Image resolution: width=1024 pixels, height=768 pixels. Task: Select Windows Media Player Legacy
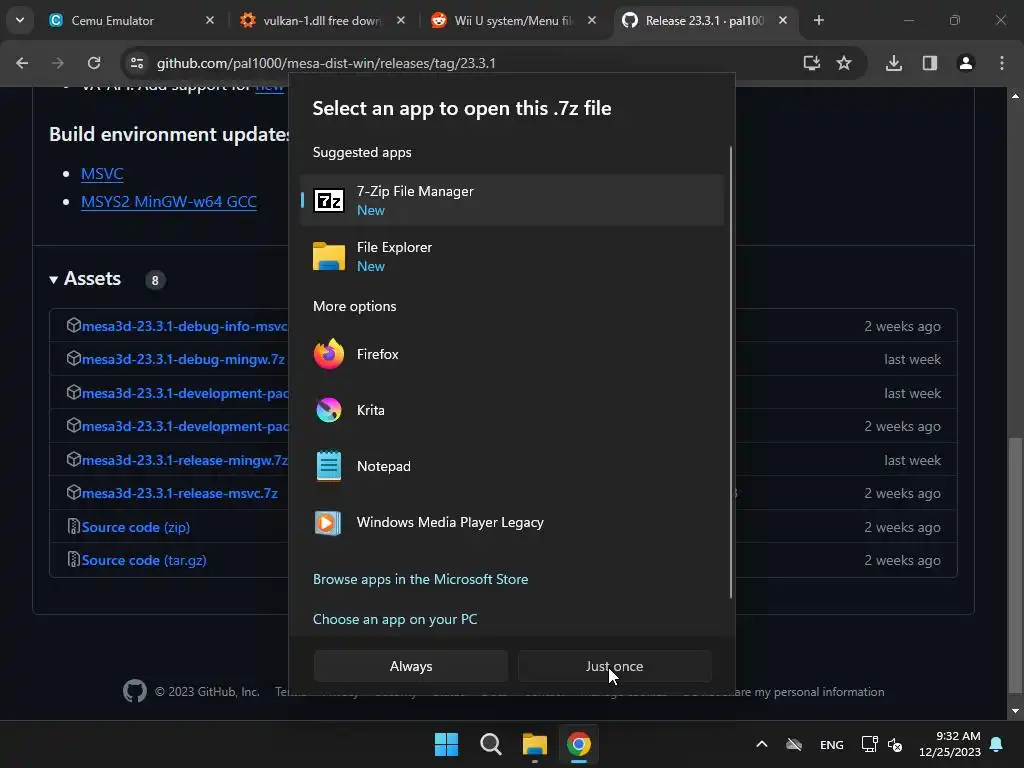pos(512,522)
